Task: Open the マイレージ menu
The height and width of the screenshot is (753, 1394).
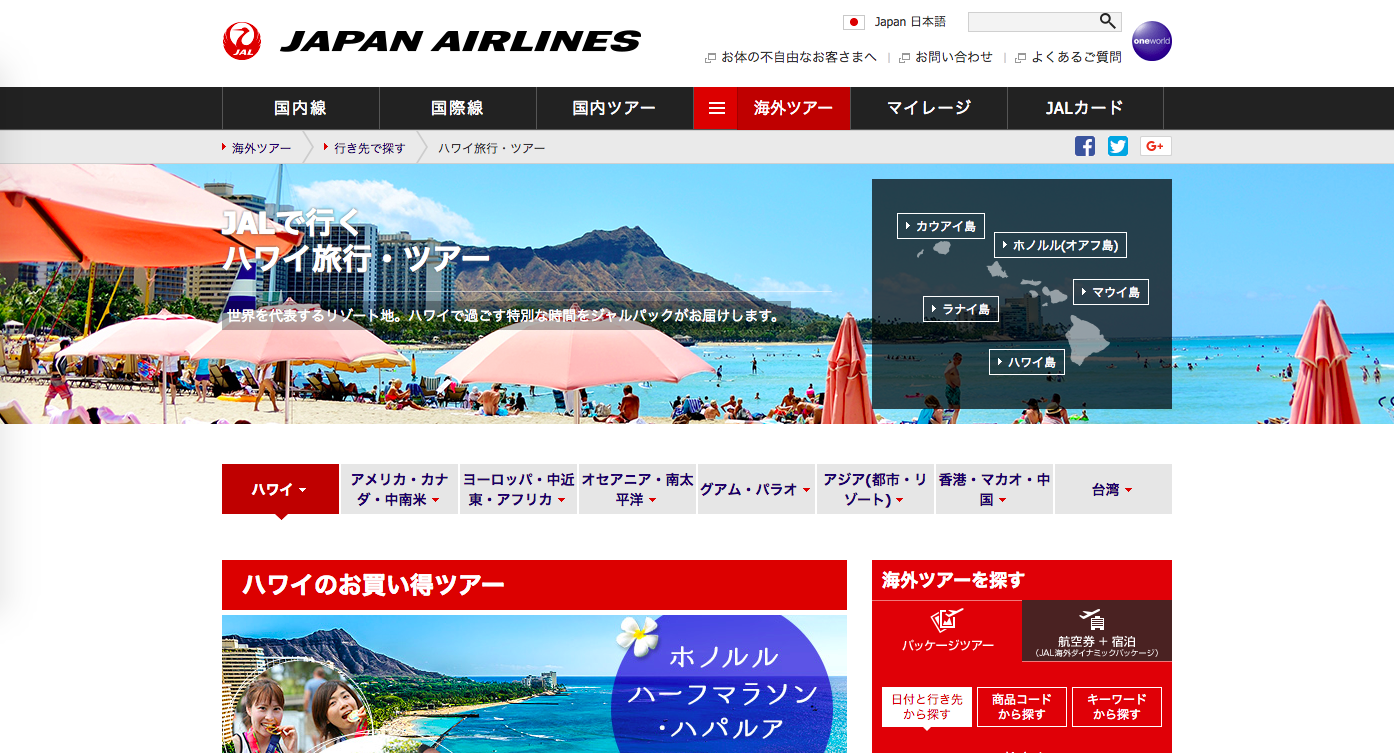Action: pyautogui.click(x=929, y=108)
